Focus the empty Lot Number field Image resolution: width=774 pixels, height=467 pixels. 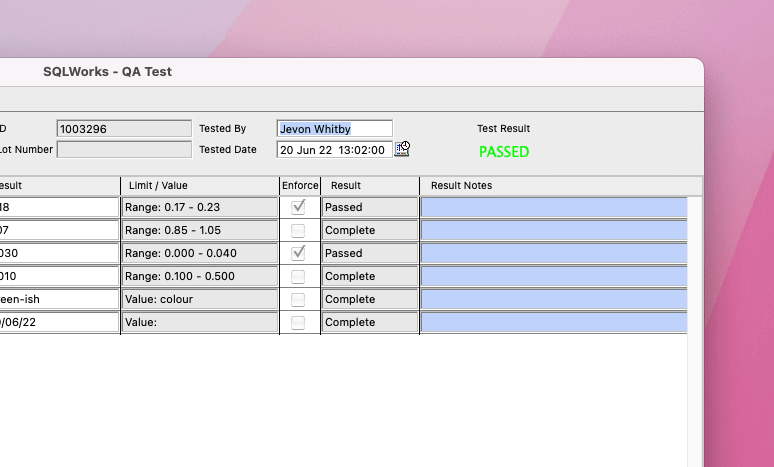(x=124, y=150)
